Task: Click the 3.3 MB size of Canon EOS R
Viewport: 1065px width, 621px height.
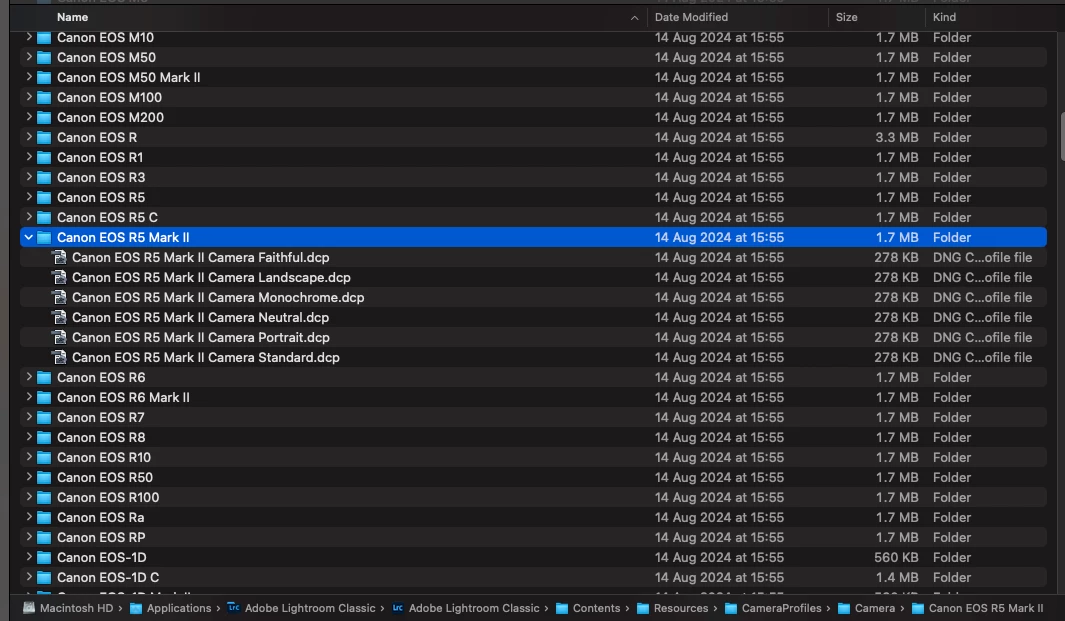Action: click(x=897, y=137)
